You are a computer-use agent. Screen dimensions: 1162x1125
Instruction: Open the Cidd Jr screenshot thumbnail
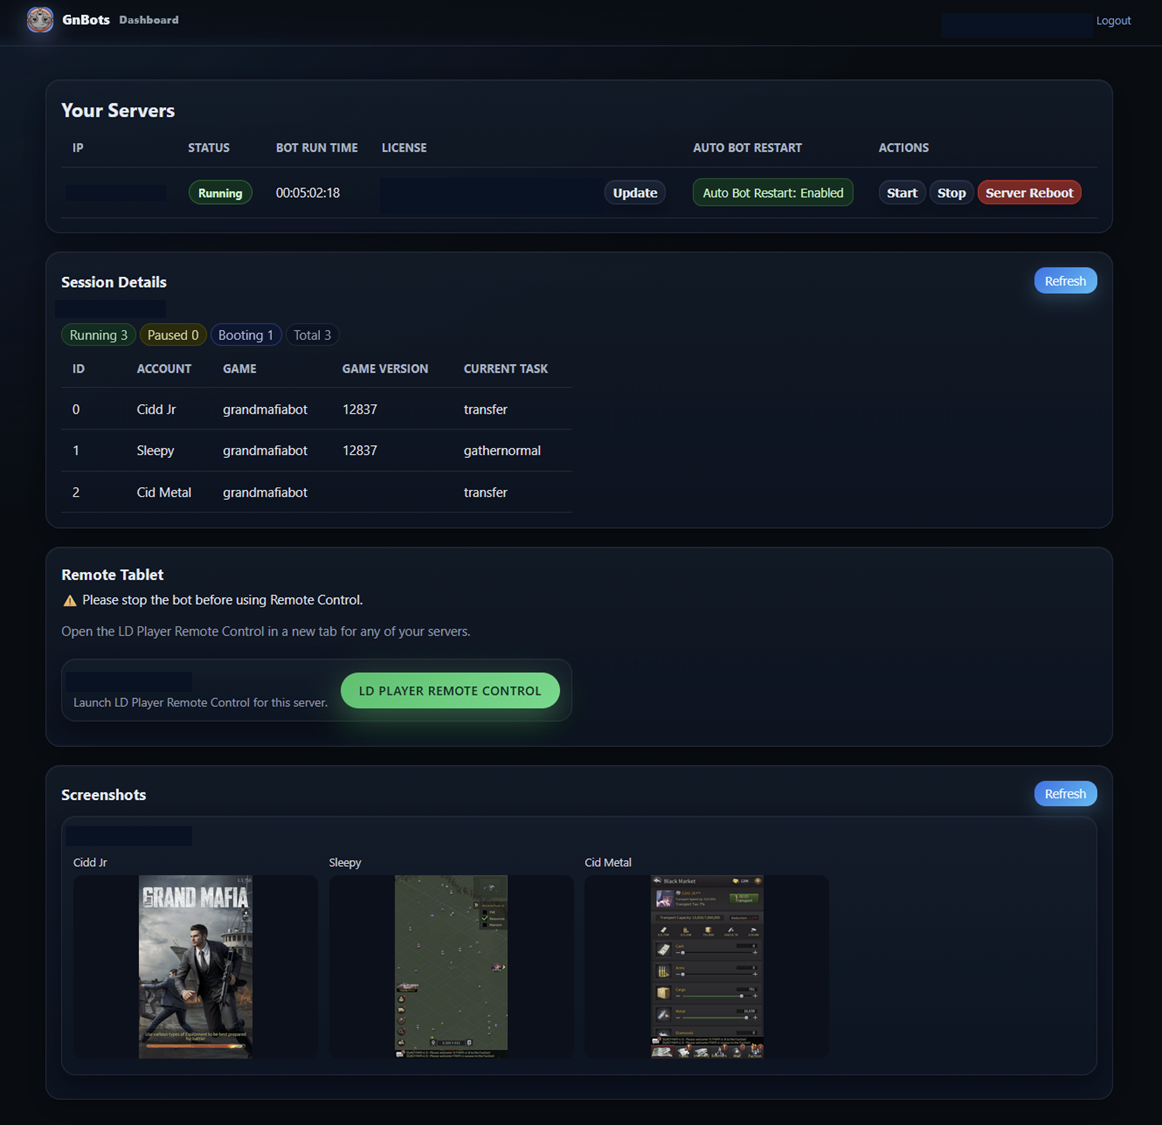coord(195,966)
